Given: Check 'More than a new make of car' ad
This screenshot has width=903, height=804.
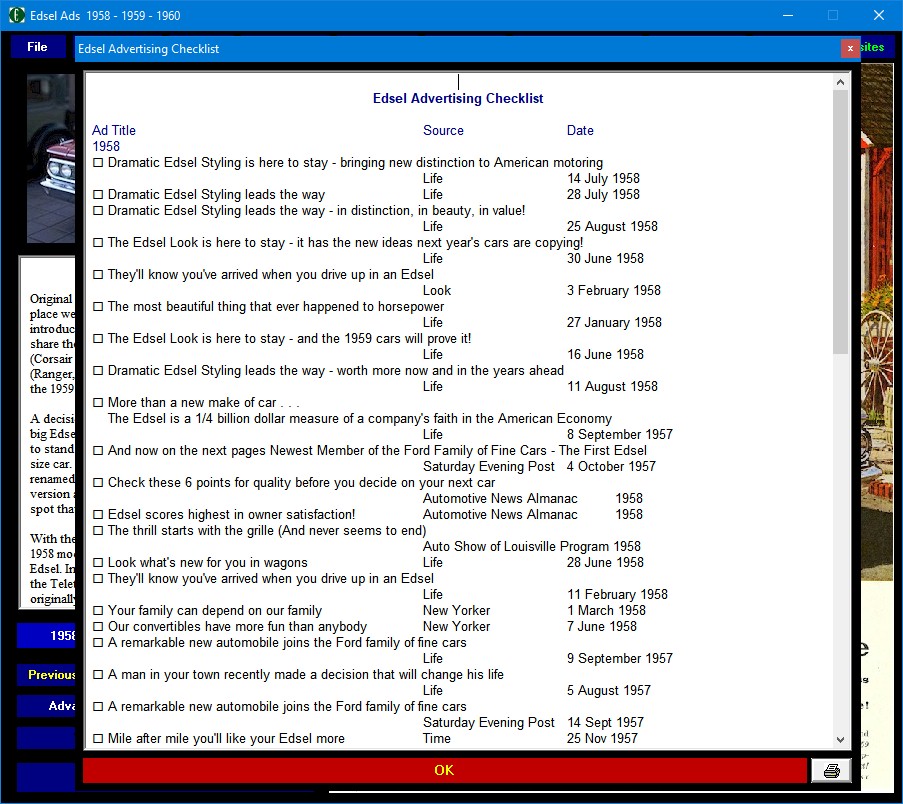Looking at the screenshot, I should tap(98, 403).
